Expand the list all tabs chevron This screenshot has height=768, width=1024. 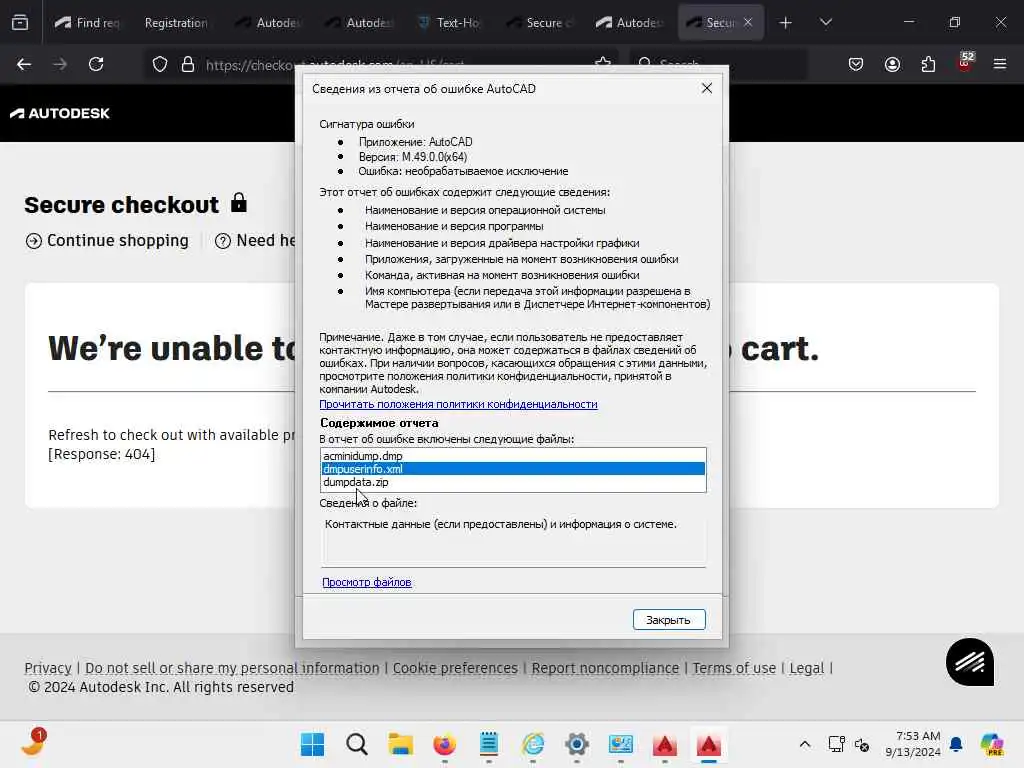click(x=825, y=22)
